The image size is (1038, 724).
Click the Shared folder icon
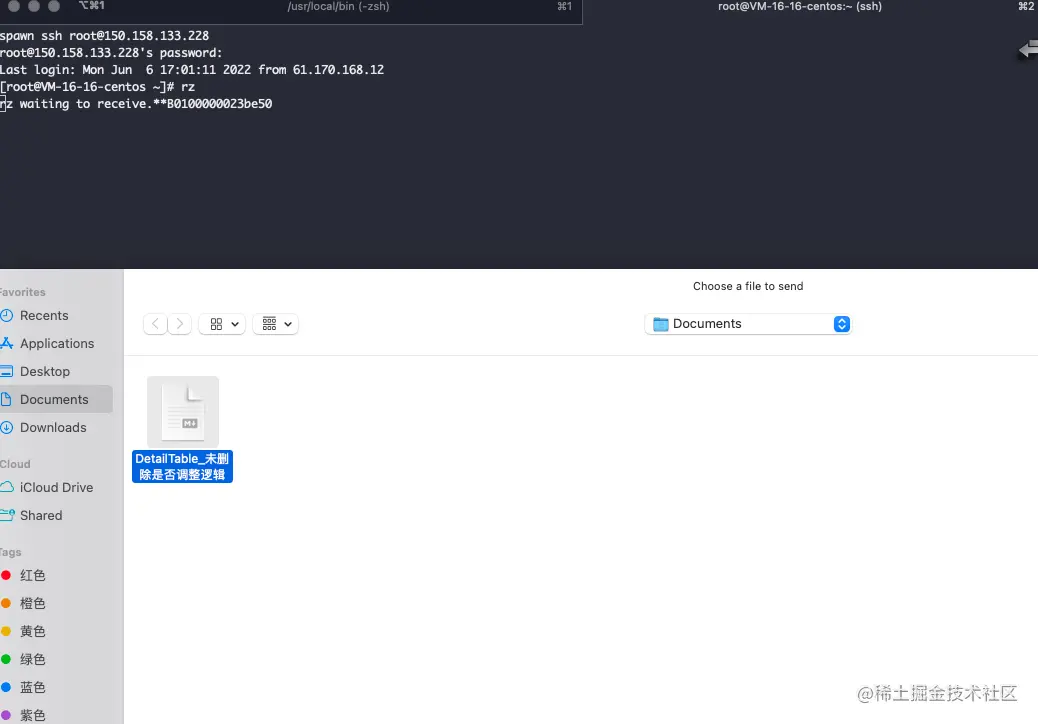[x=7, y=515]
